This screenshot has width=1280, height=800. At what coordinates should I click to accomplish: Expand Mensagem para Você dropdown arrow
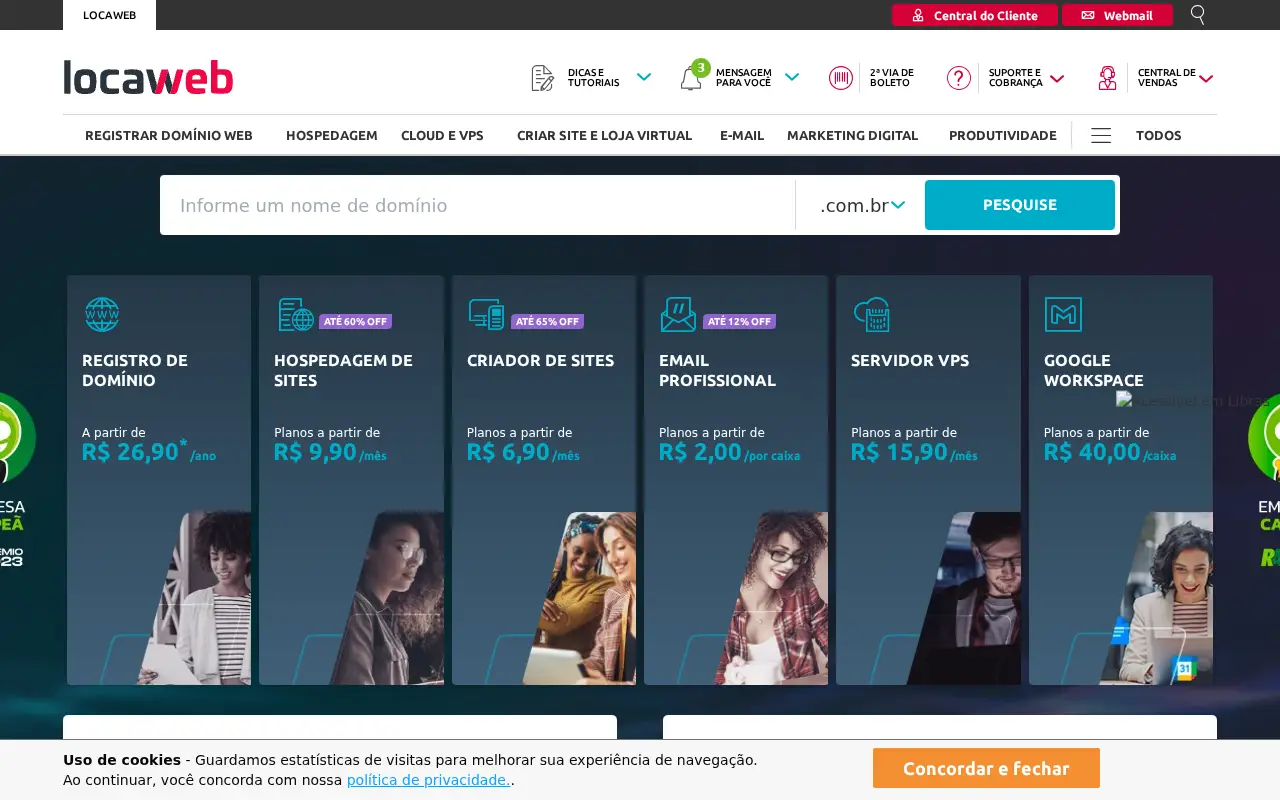pos(792,77)
